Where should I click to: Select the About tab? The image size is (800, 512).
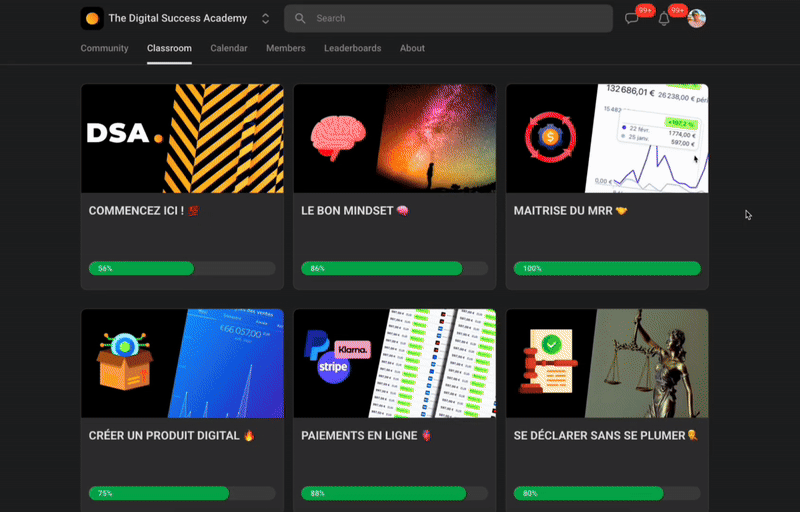pyautogui.click(x=412, y=48)
